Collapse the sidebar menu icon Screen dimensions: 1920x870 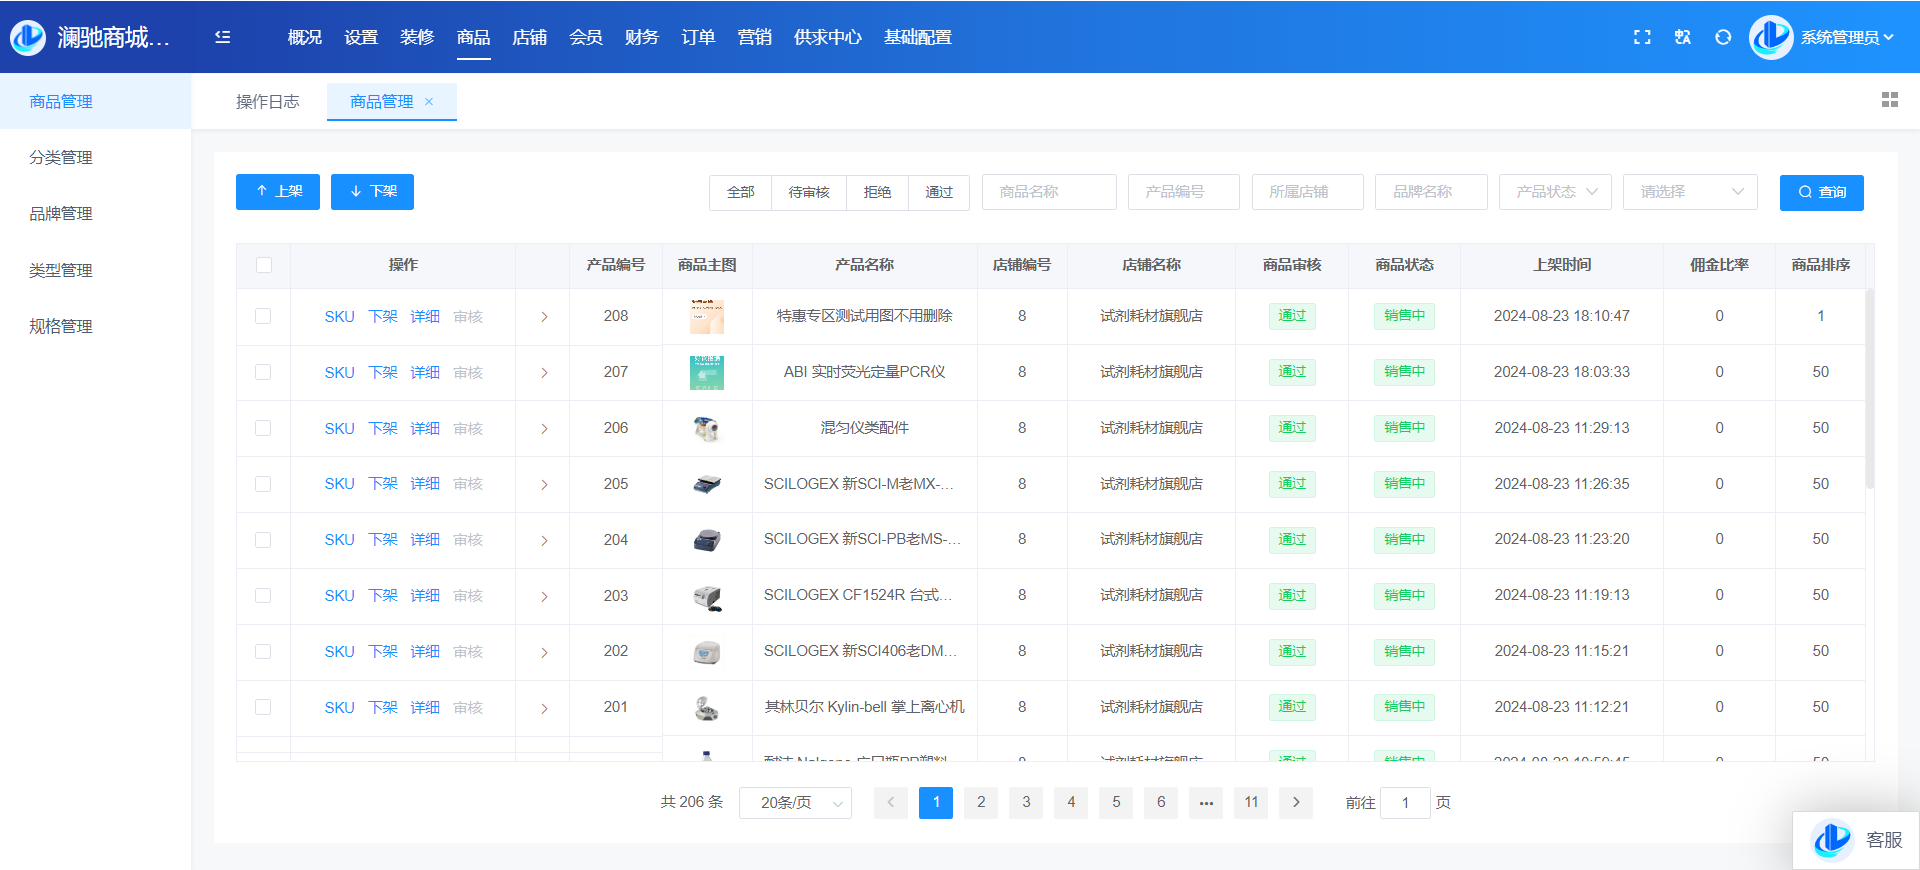[222, 37]
